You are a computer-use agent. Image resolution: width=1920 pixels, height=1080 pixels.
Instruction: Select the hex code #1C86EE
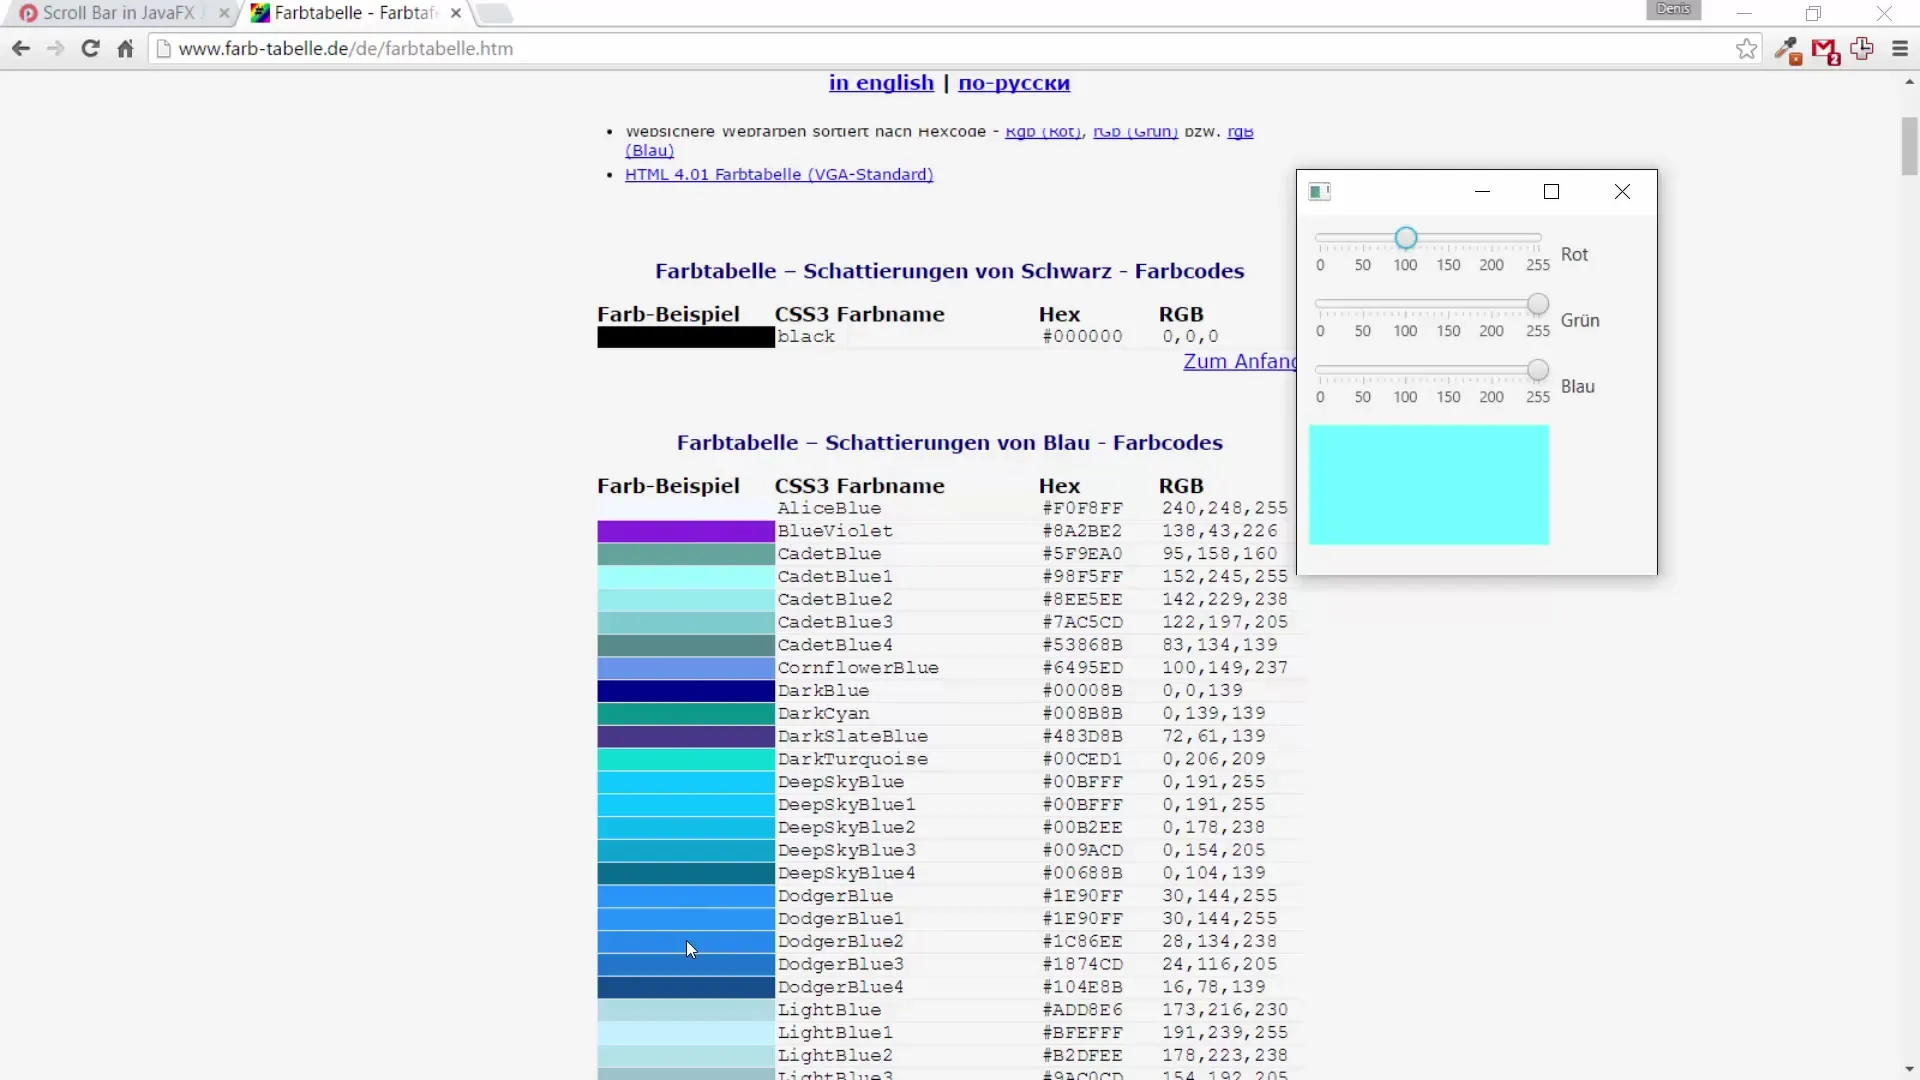tap(1082, 941)
